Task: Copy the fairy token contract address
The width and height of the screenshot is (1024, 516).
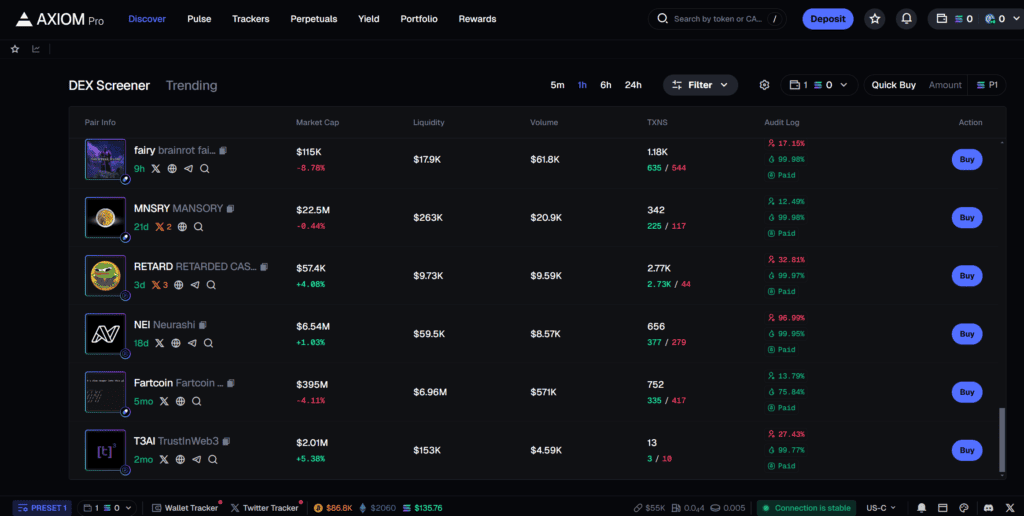Action: point(223,150)
